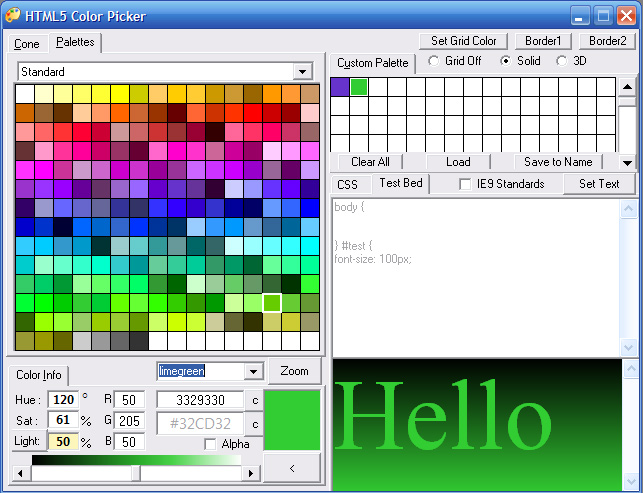
Task: Click lightness slider left arrow
Action: tap(21, 473)
